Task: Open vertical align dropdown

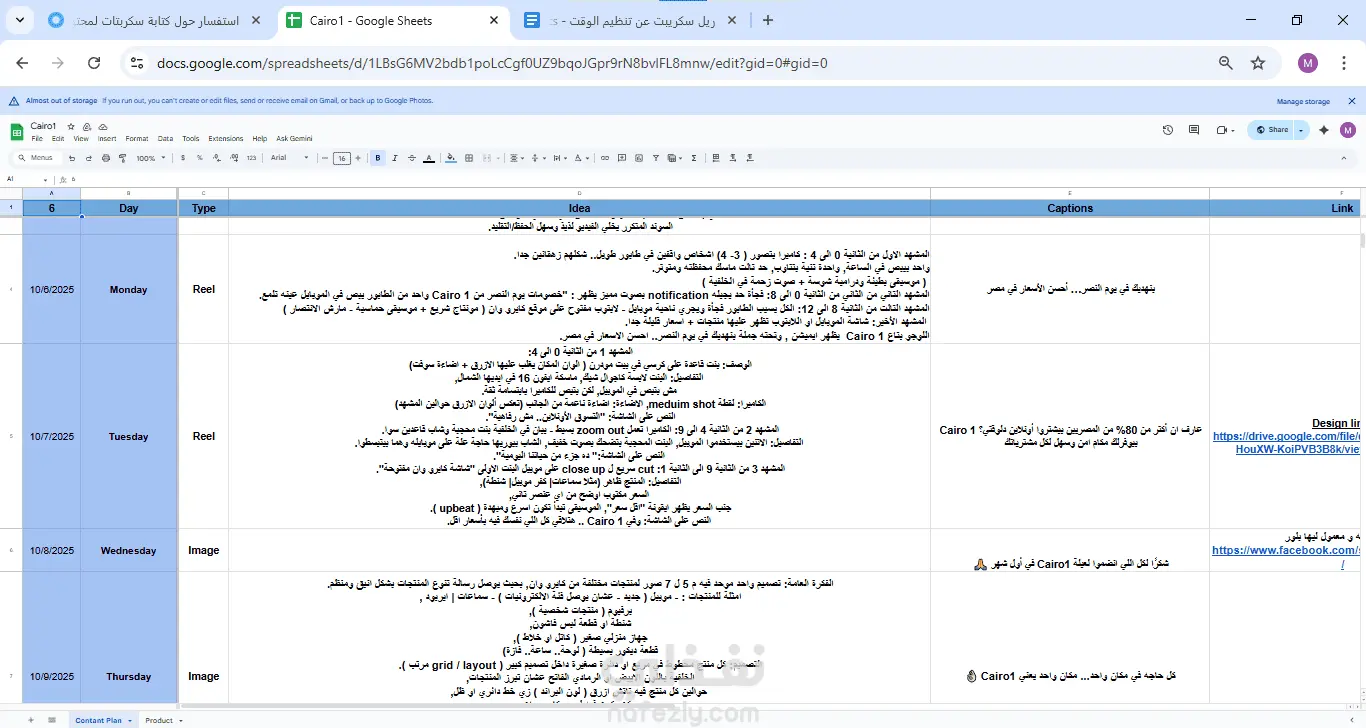Action: click(540, 158)
